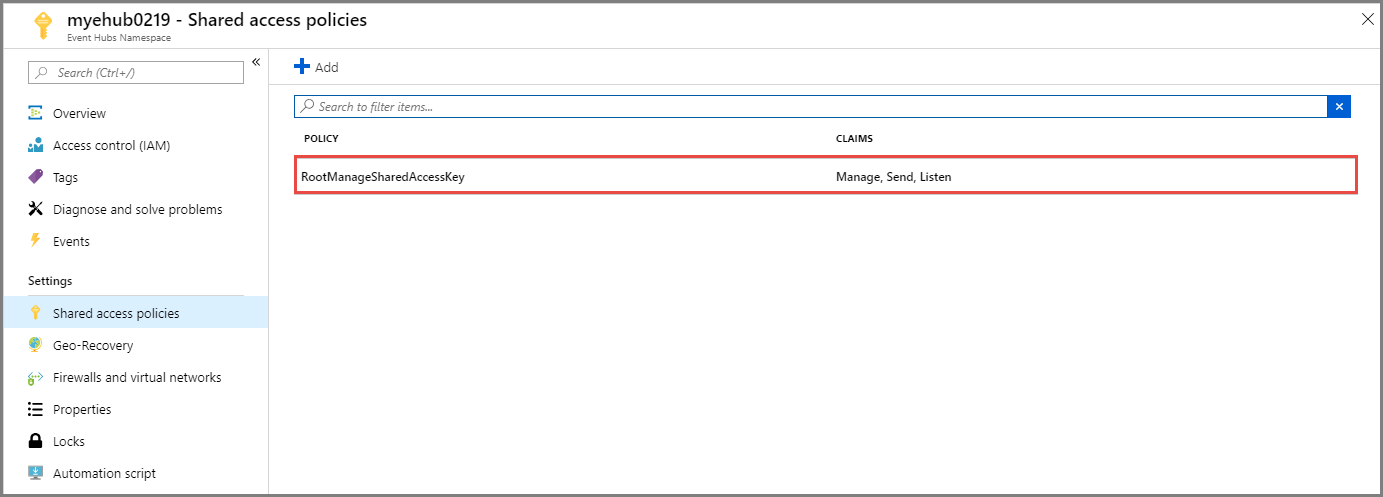Open Diagnose and solve problems

137,209
